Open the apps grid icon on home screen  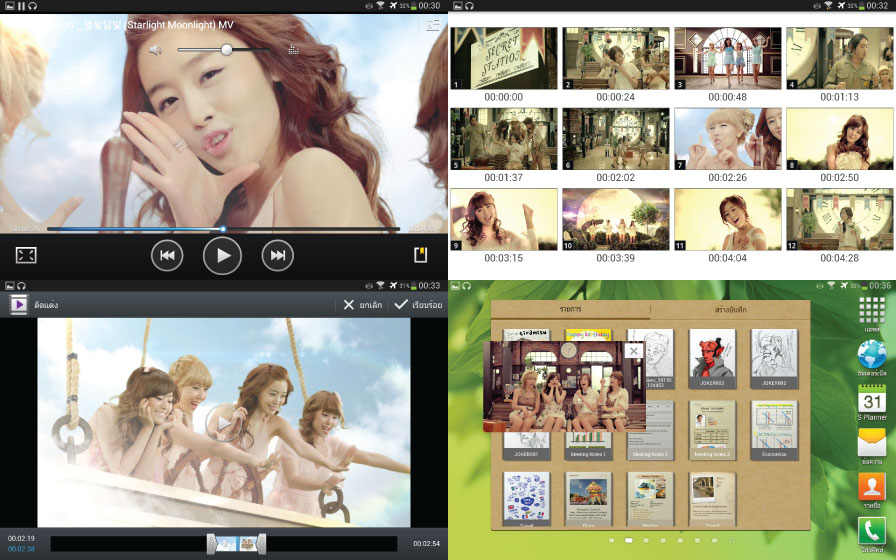[872, 310]
